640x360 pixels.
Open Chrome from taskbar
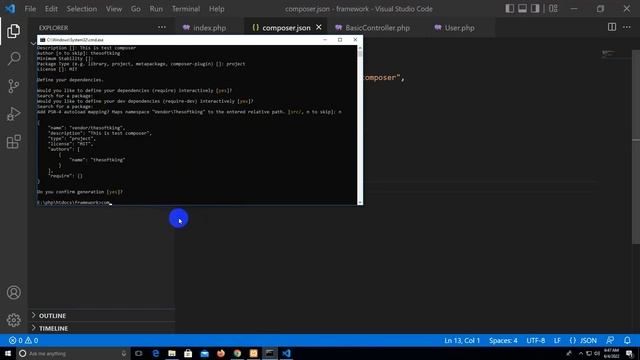pos(237,353)
